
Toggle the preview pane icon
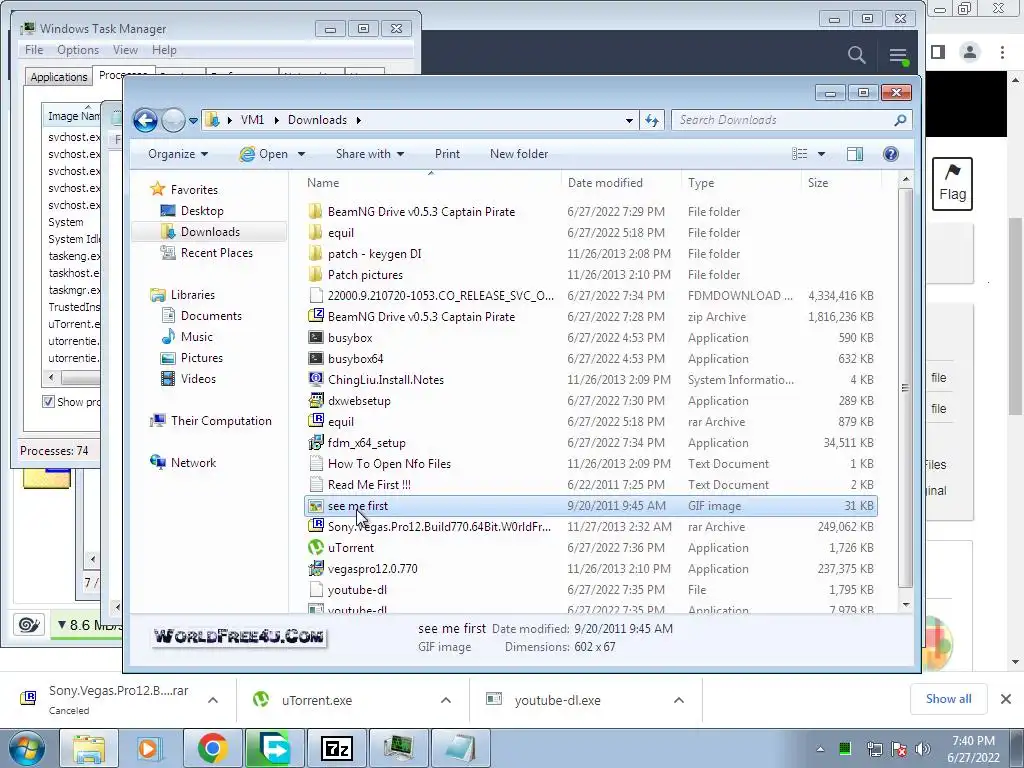coord(855,154)
